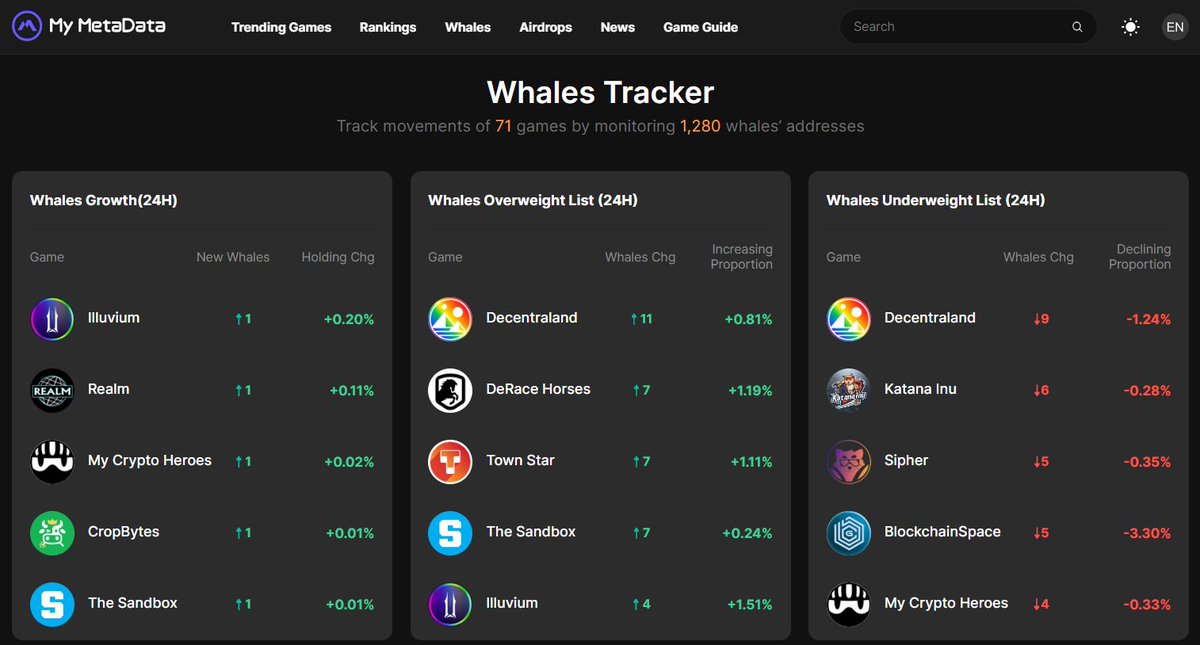
Task: Click the +0.20% holding change value
Action: [x=349, y=319]
